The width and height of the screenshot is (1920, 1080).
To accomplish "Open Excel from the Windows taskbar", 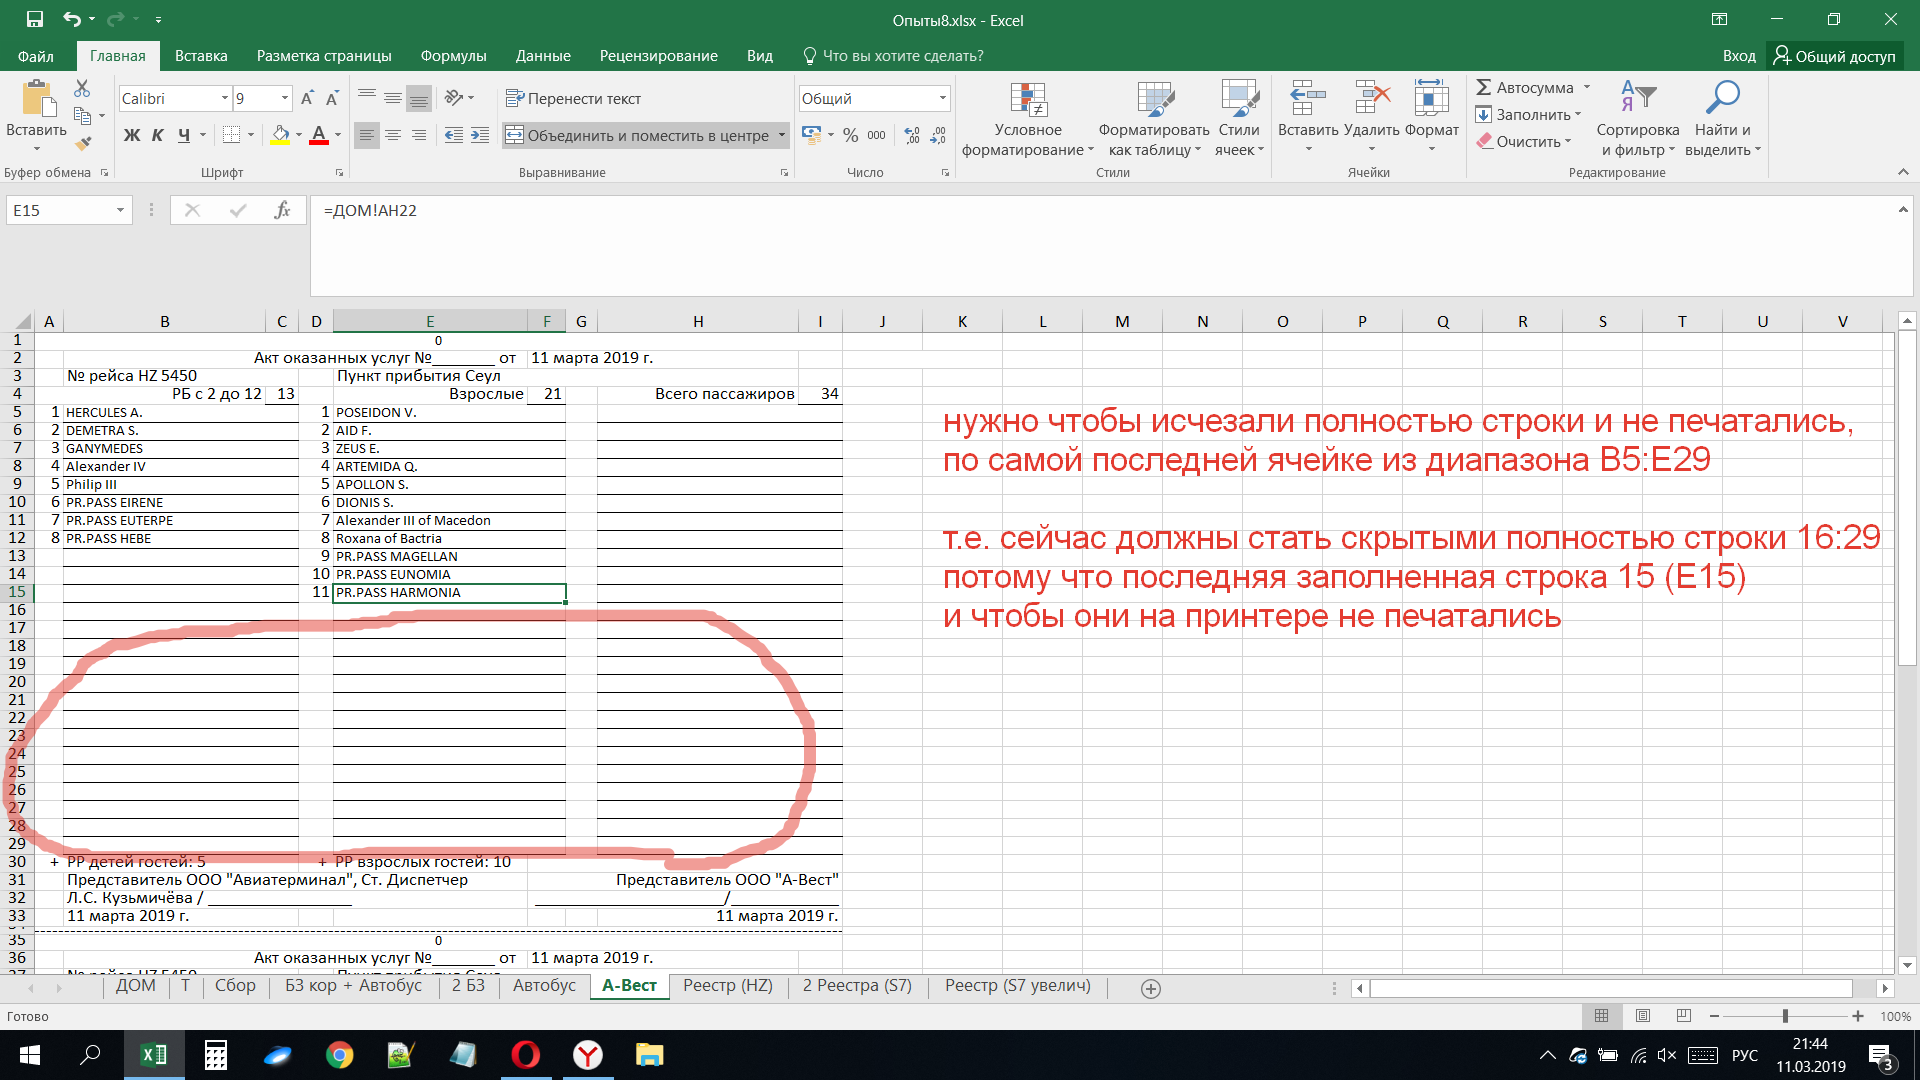I will tap(154, 1055).
